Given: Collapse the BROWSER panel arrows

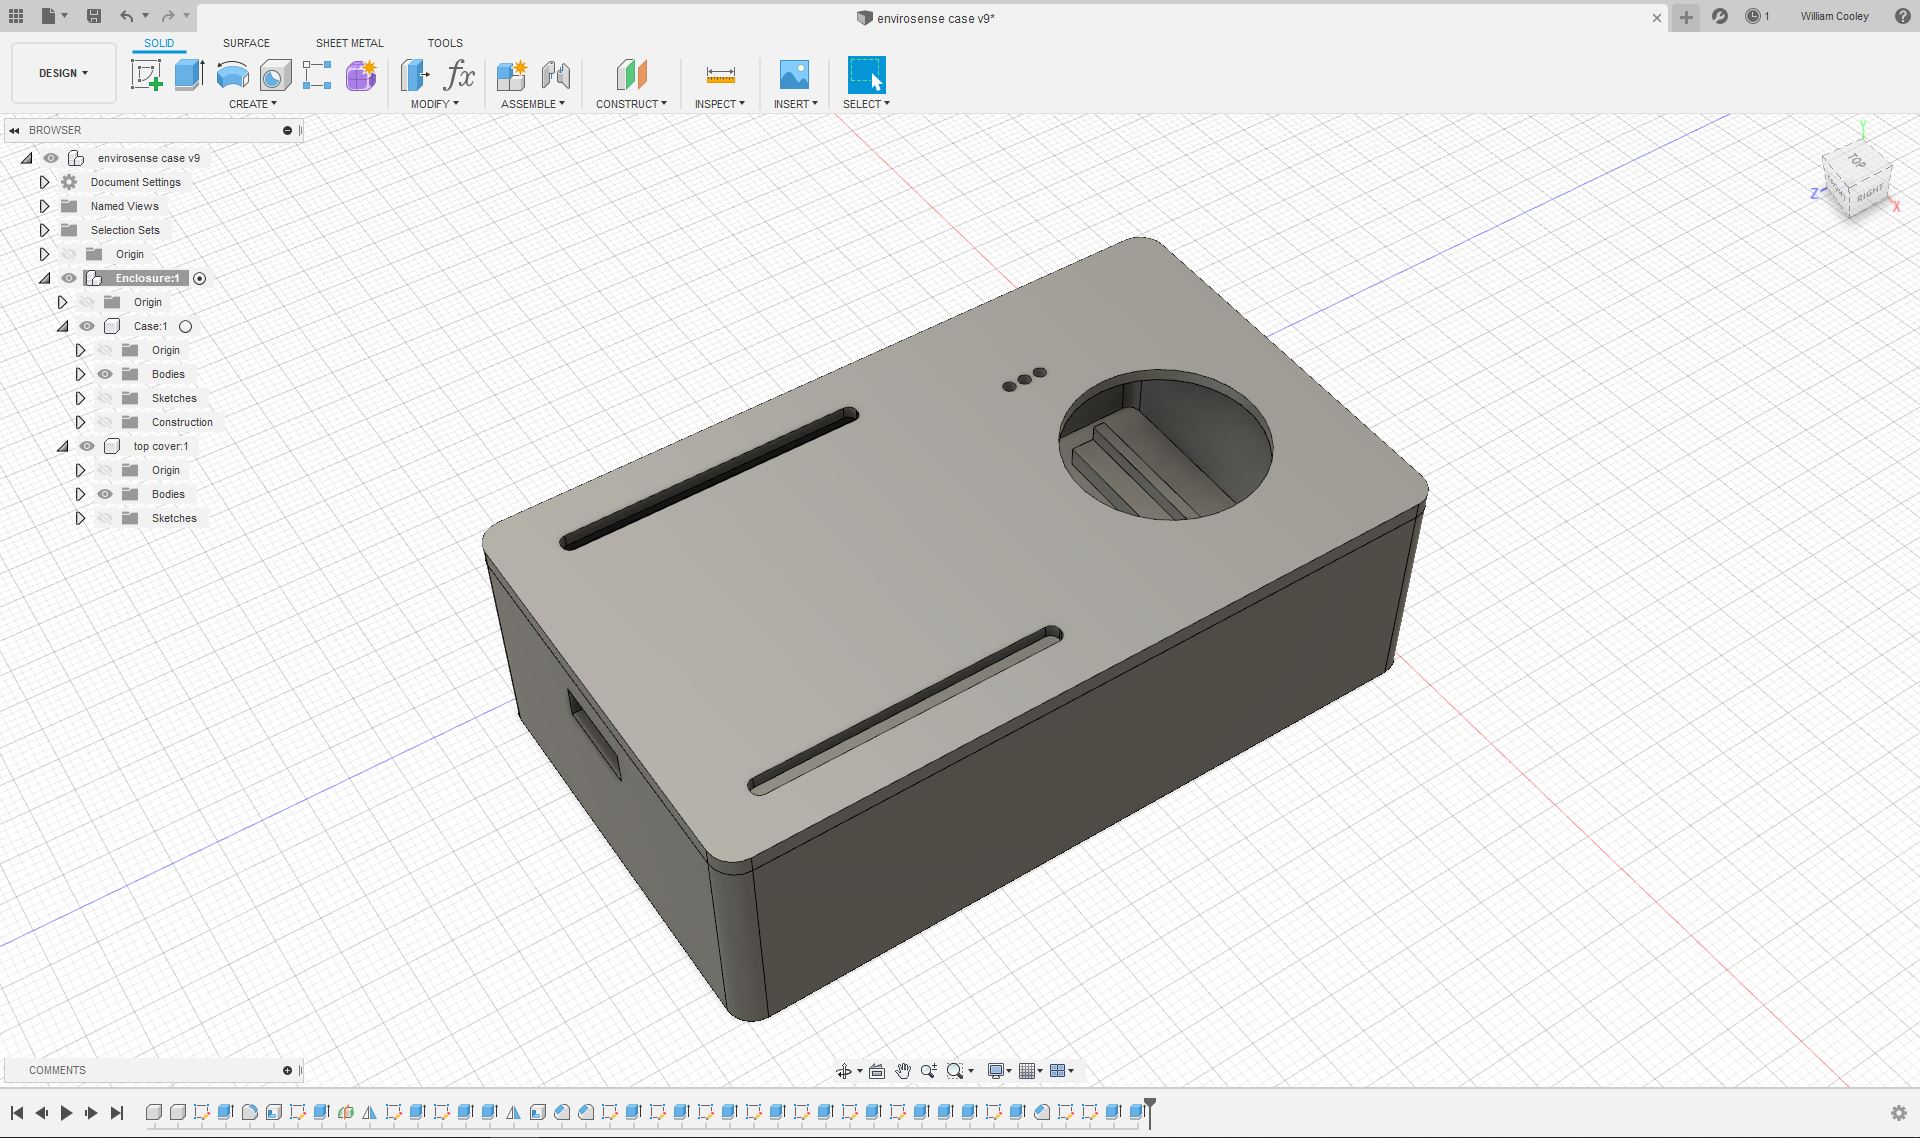Looking at the screenshot, I should 14,130.
